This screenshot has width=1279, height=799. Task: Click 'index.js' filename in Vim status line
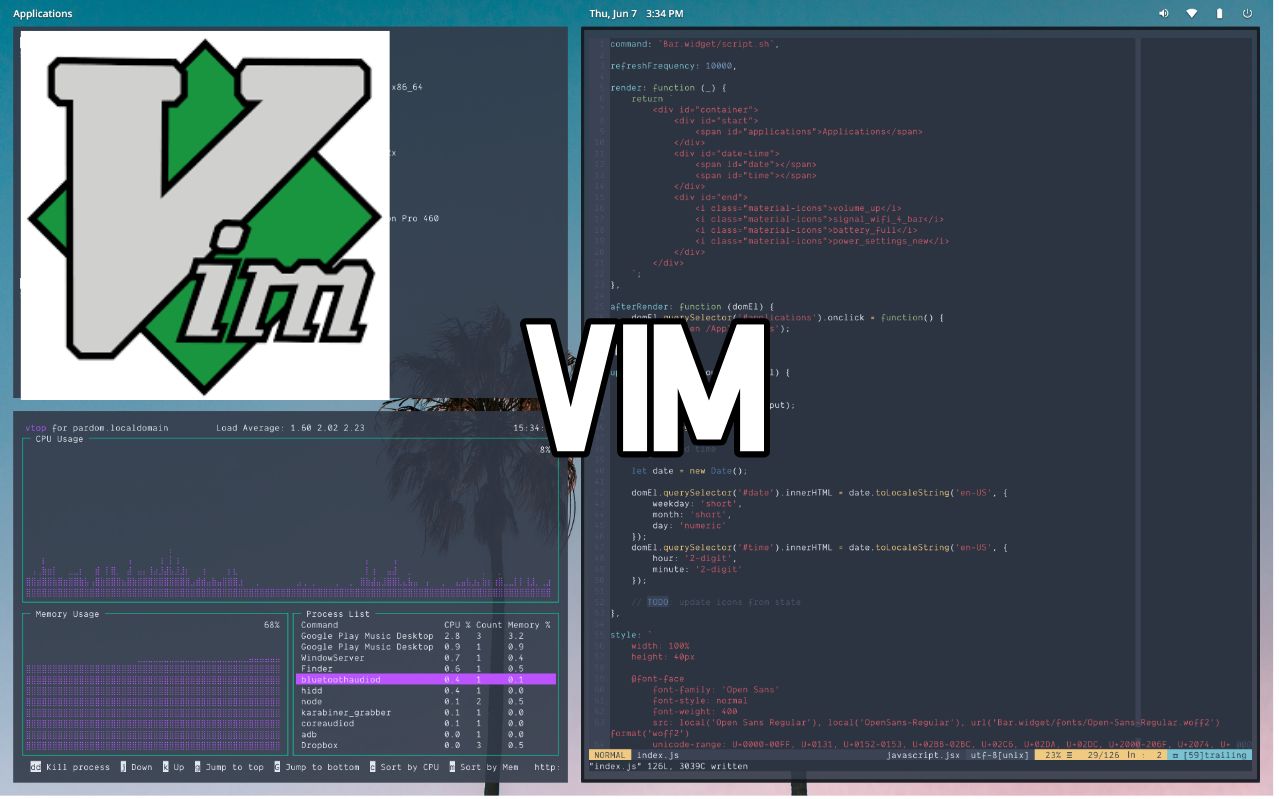click(658, 755)
